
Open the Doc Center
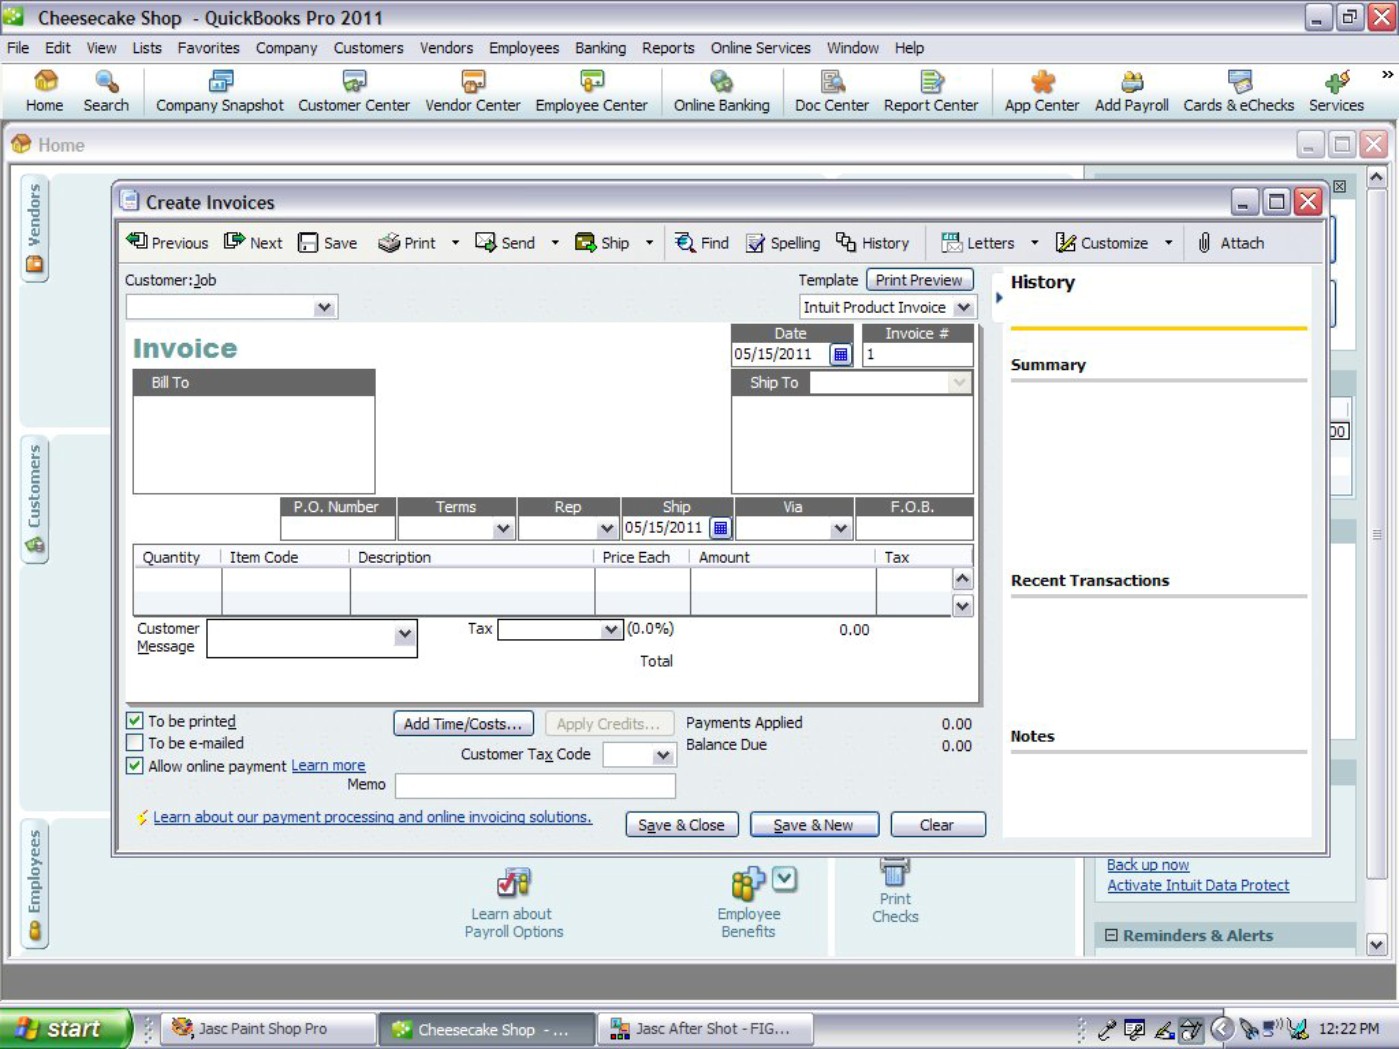pos(831,91)
